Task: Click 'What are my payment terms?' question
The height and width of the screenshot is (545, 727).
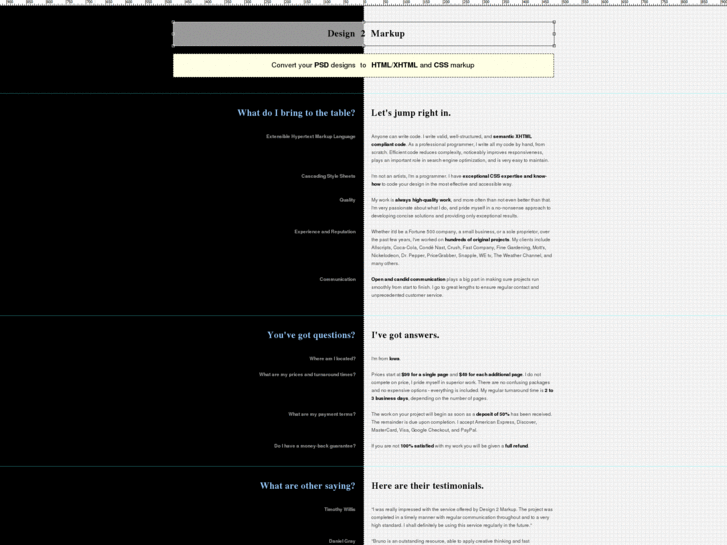Action: [322, 414]
